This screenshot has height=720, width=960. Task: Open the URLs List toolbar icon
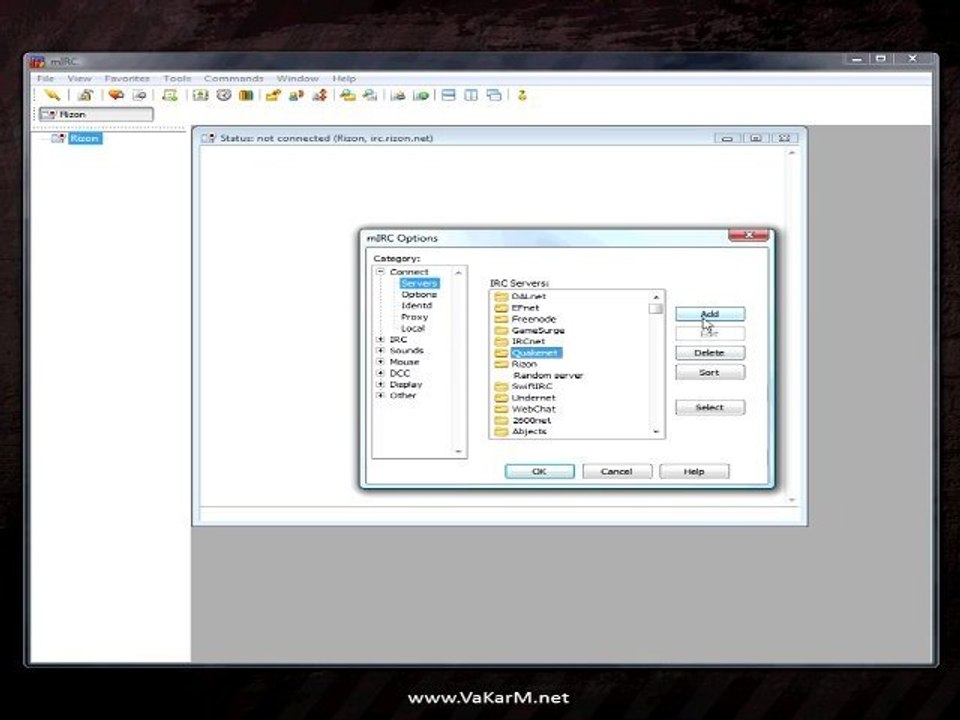point(421,95)
